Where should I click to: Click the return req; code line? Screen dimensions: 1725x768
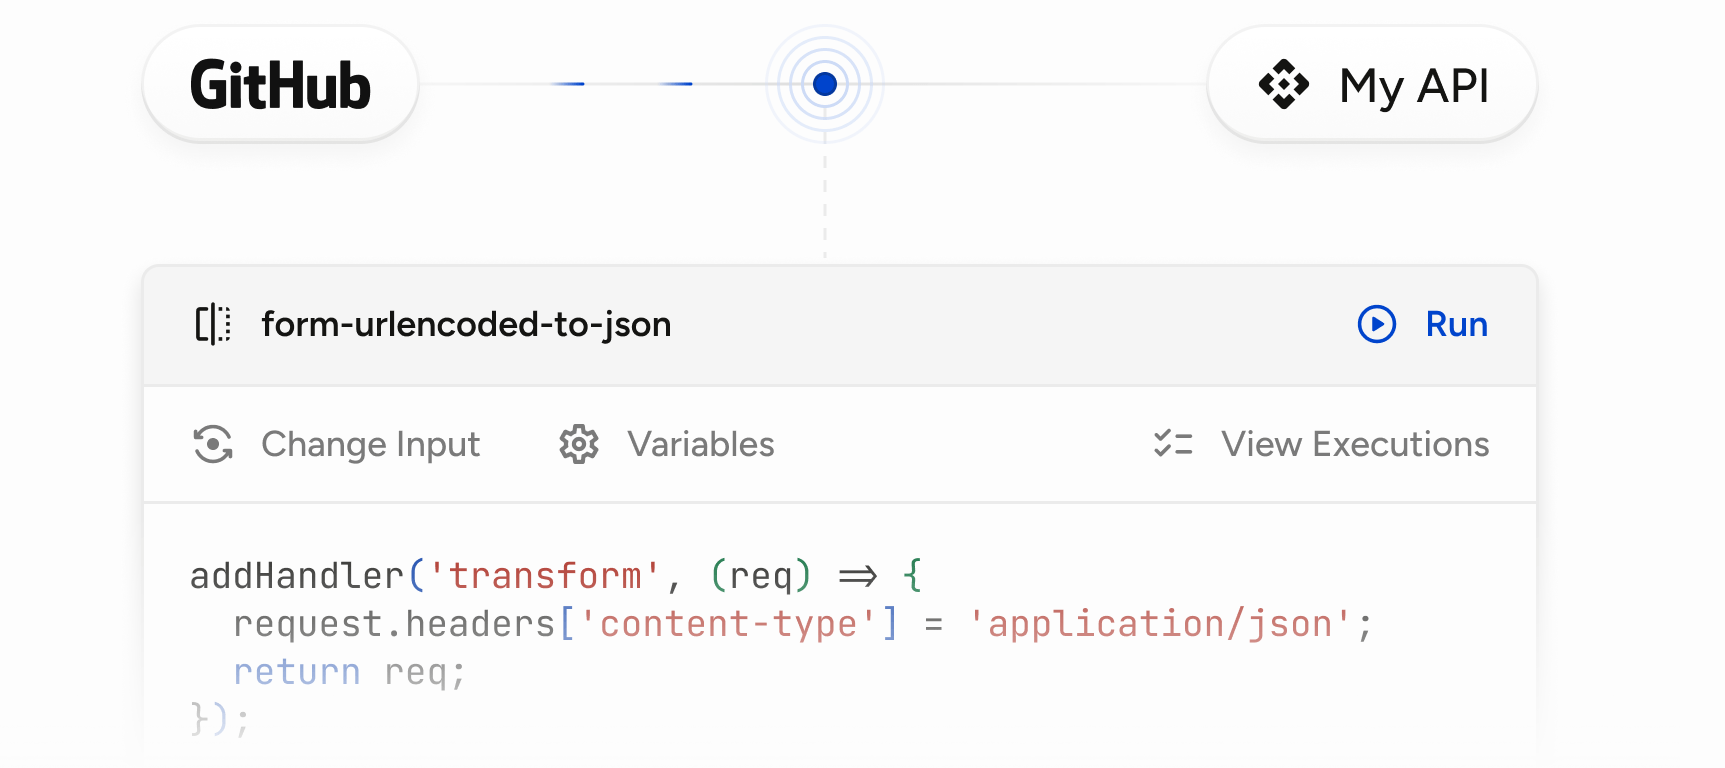(349, 672)
